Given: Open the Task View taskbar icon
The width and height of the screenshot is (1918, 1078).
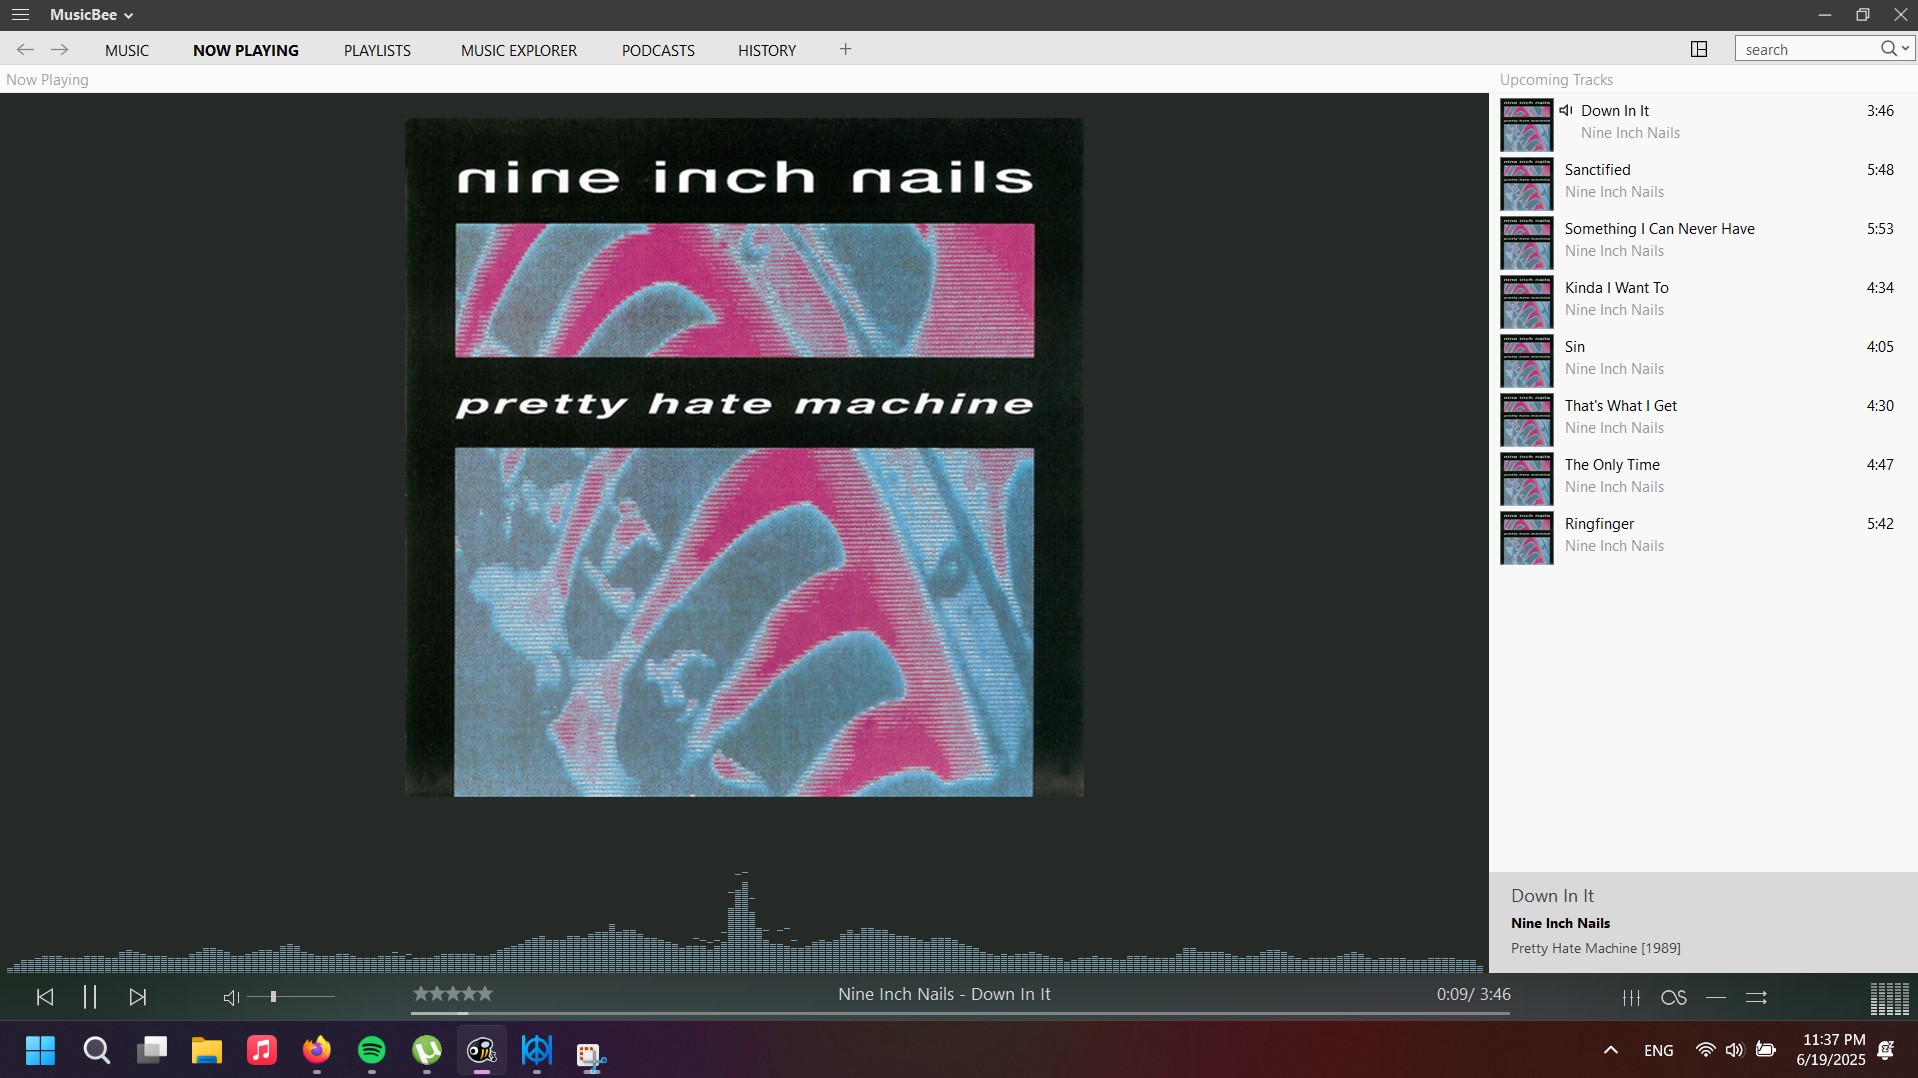Looking at the screenshot, I should click(152, 1051).
